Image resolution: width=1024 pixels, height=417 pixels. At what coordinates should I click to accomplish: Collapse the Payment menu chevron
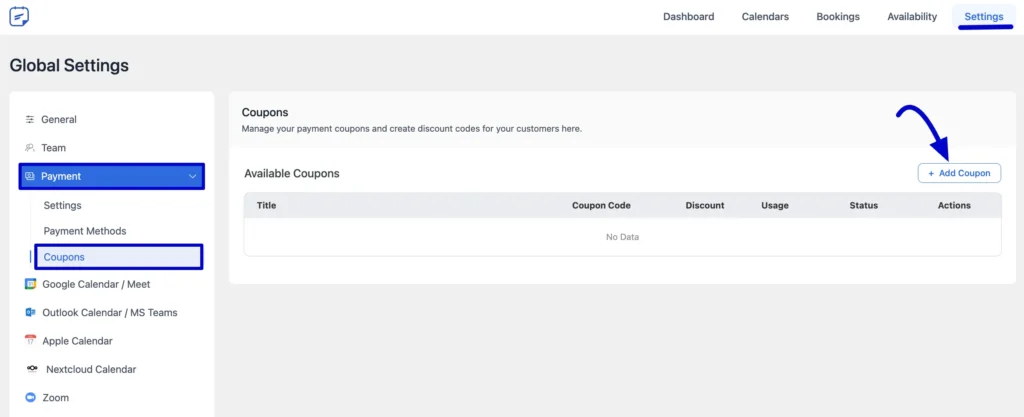(x=192, y=176)
